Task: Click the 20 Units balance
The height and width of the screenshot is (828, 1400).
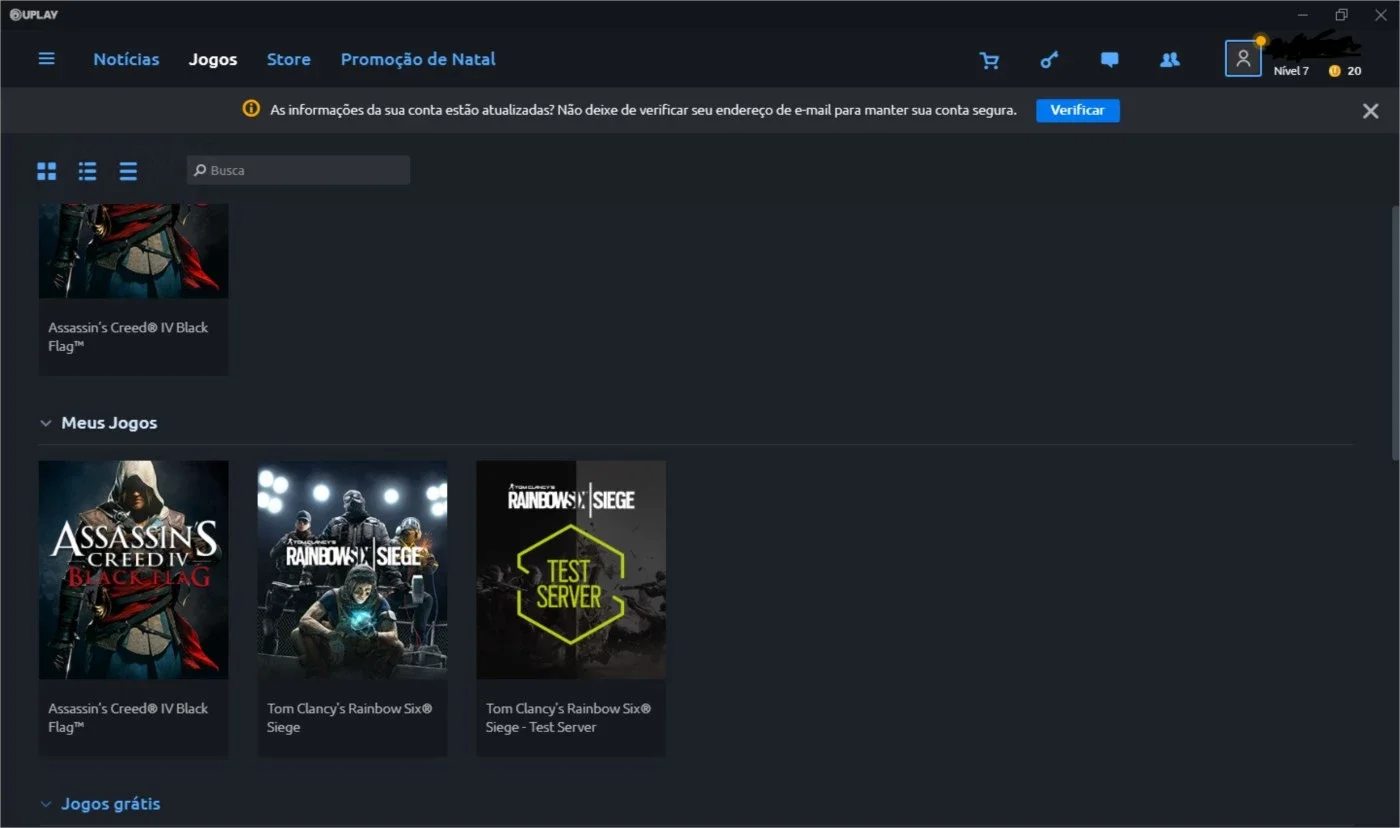Action: pos(1354,71)
